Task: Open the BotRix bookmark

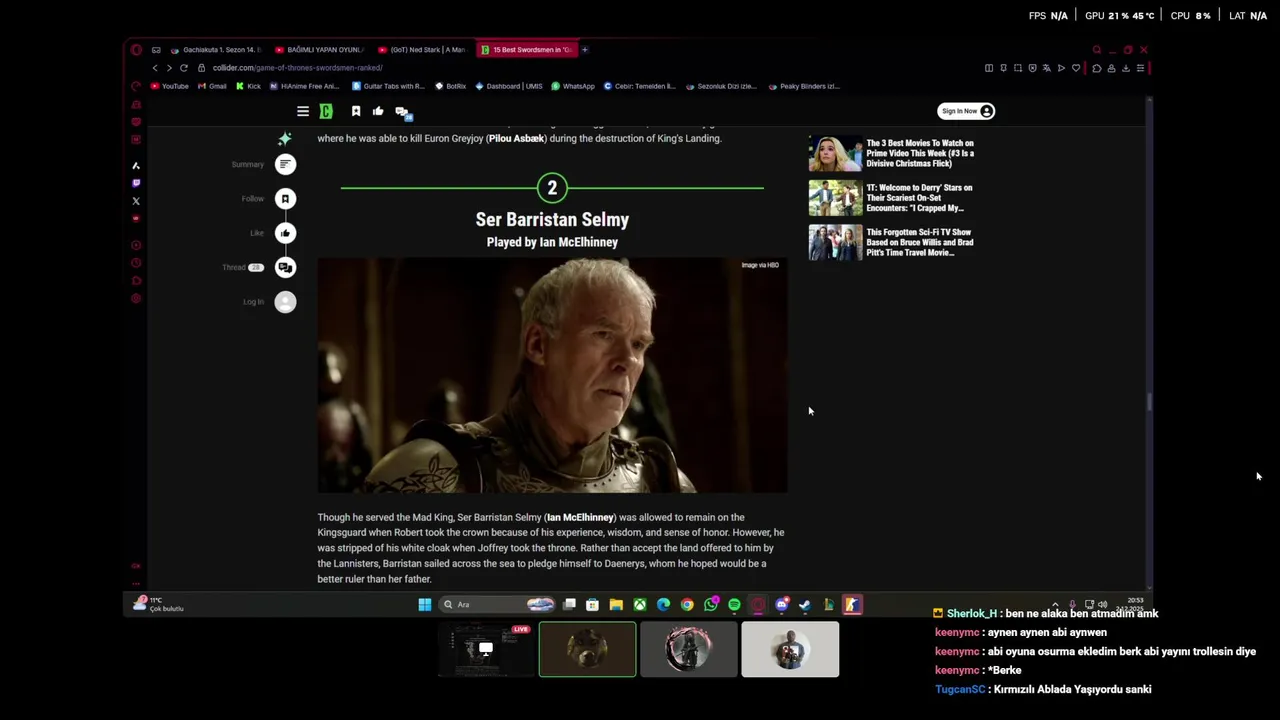Action: [451, 86]
